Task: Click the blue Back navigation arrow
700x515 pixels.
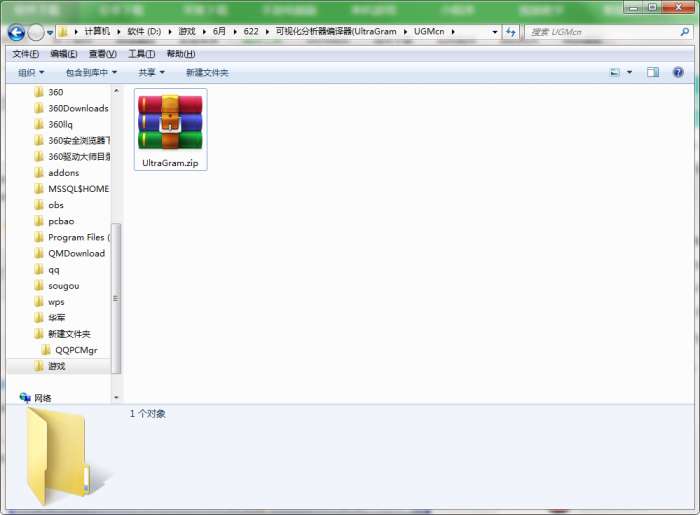Action: point(17,32)
